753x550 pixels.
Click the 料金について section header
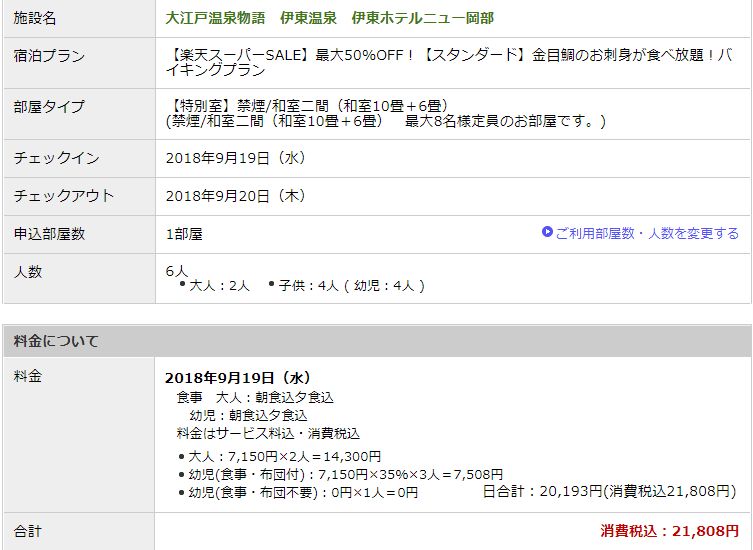click(x=377, y=341)
